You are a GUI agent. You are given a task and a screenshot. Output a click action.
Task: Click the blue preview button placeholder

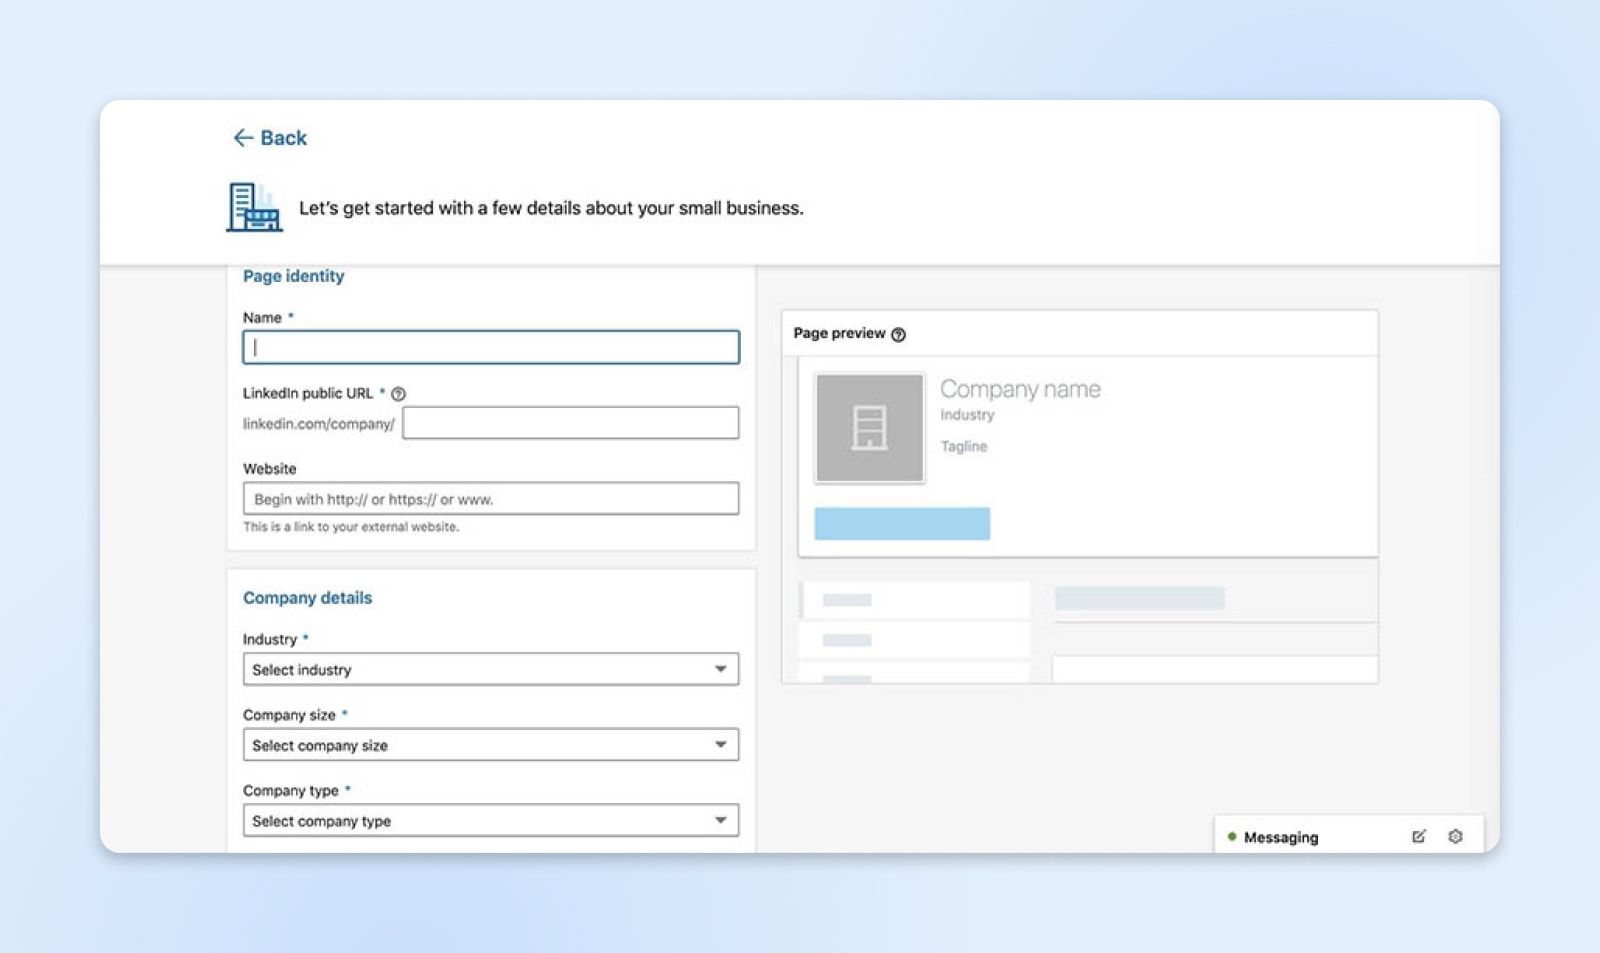[902, 524]
